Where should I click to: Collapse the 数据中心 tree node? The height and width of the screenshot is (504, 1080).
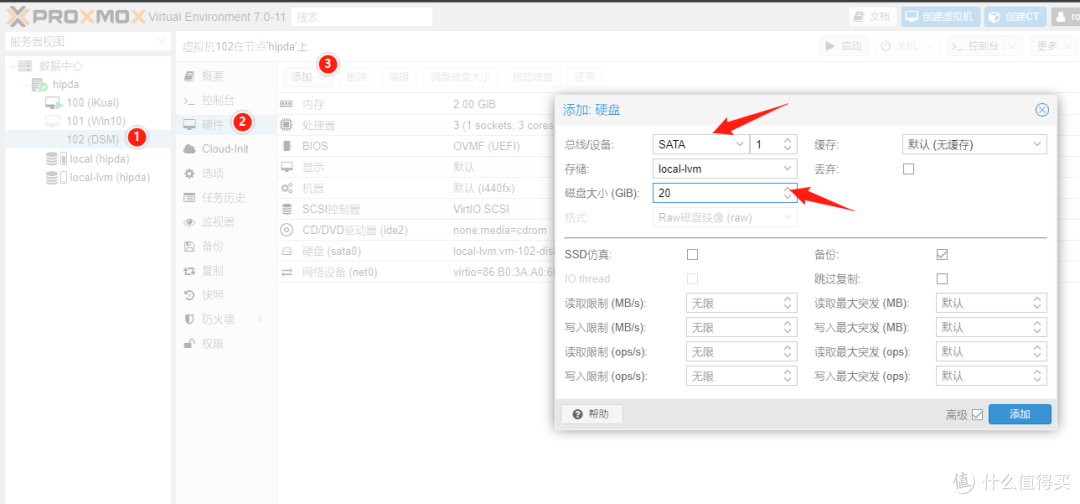coord(12,66)
